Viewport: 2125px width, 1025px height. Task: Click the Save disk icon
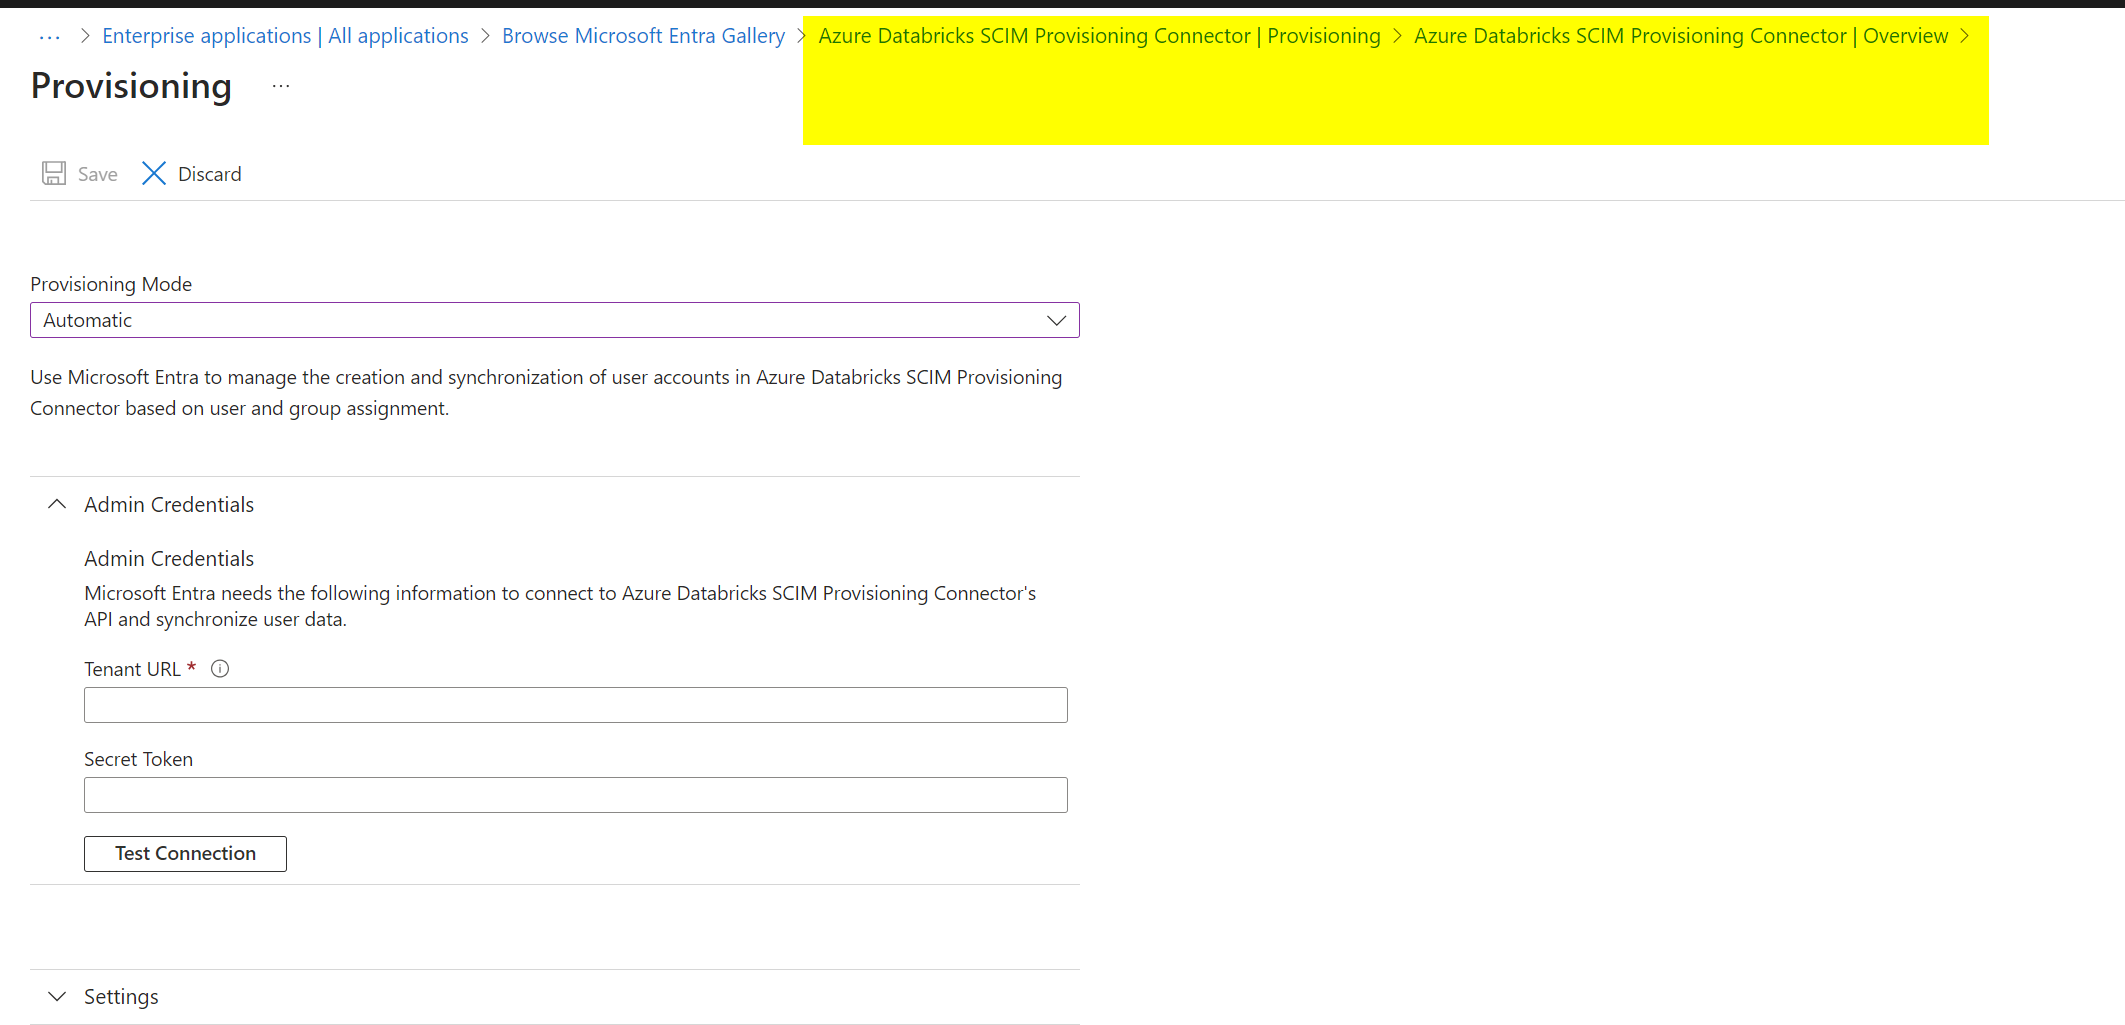click(x=54, y=173)
